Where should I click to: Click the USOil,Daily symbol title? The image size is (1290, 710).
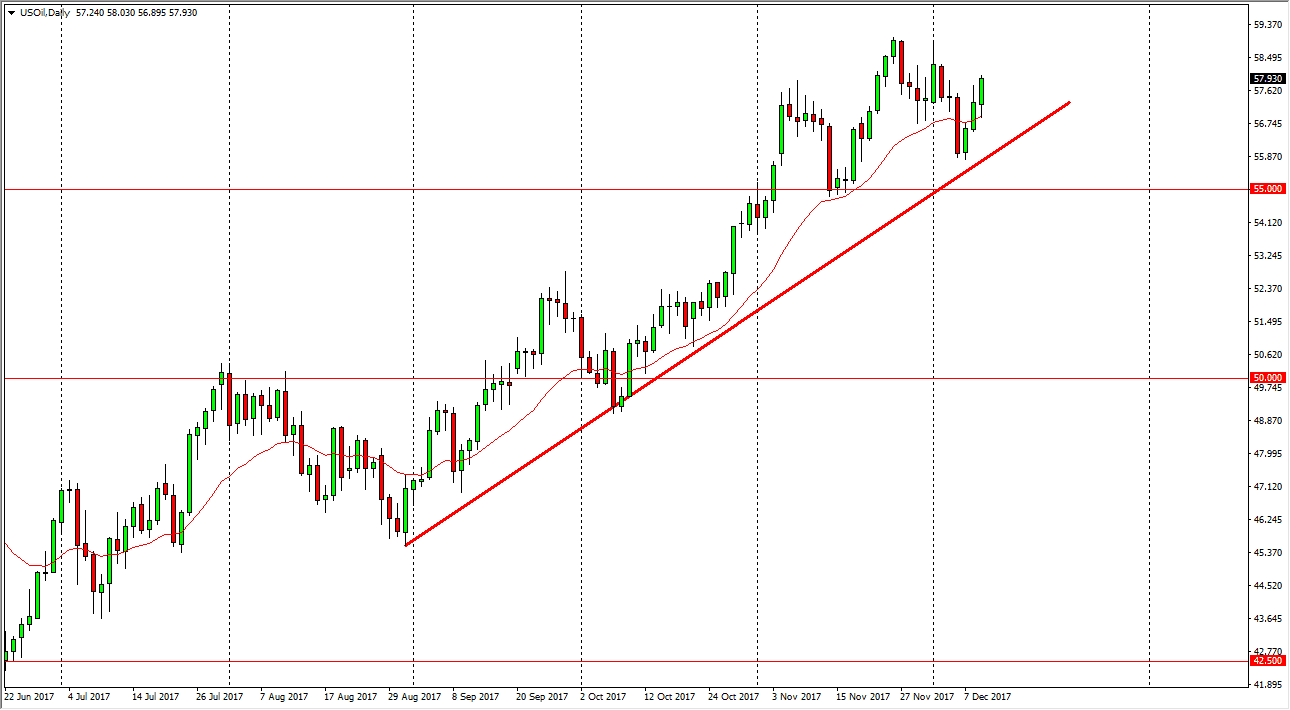point(44,13)
